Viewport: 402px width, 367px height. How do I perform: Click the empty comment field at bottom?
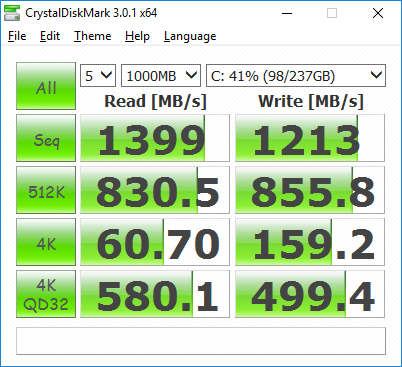coord(201,341)
